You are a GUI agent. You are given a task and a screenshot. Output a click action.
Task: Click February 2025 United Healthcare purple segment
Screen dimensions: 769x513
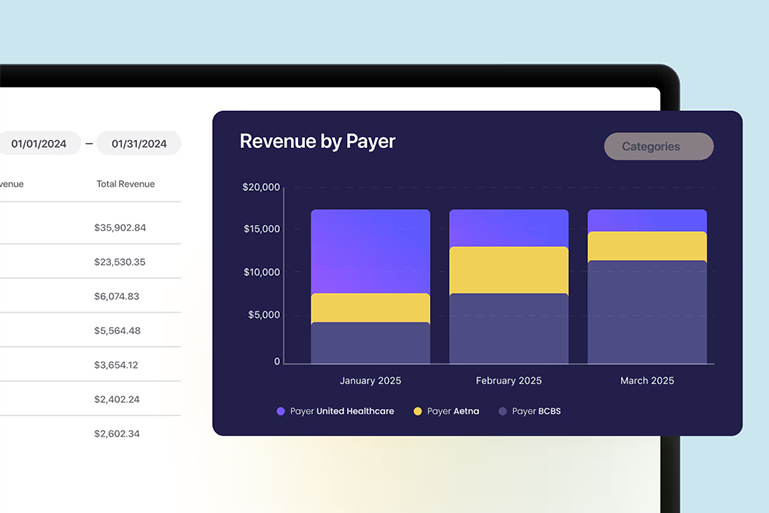[509, 228]
